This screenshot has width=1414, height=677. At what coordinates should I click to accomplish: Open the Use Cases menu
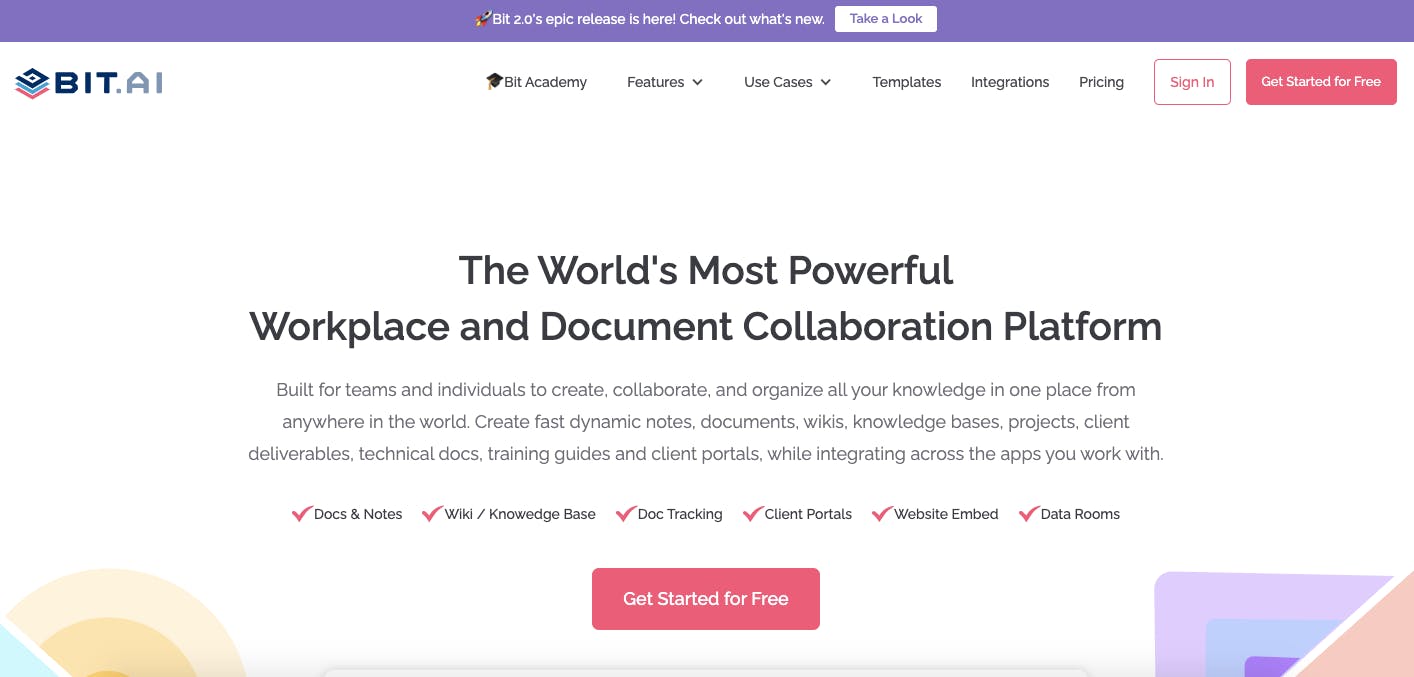tap(788, 82)
